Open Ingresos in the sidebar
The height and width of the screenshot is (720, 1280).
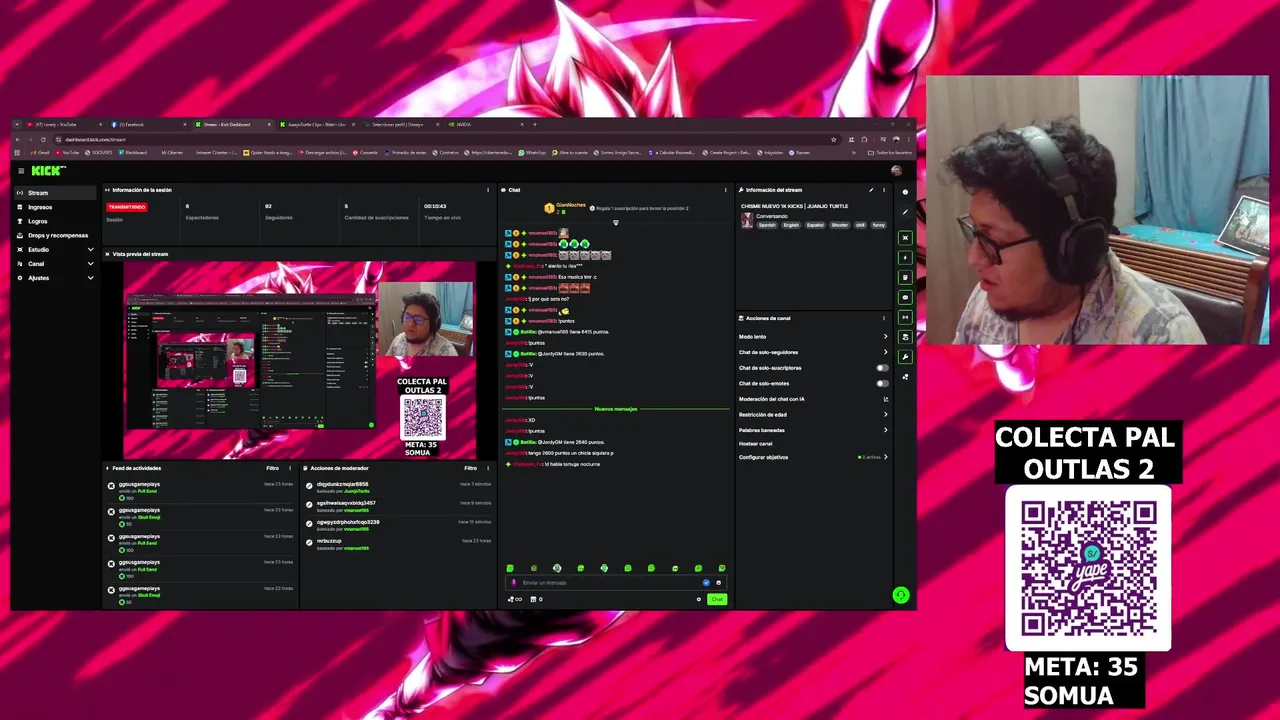(x=55, y=207)
